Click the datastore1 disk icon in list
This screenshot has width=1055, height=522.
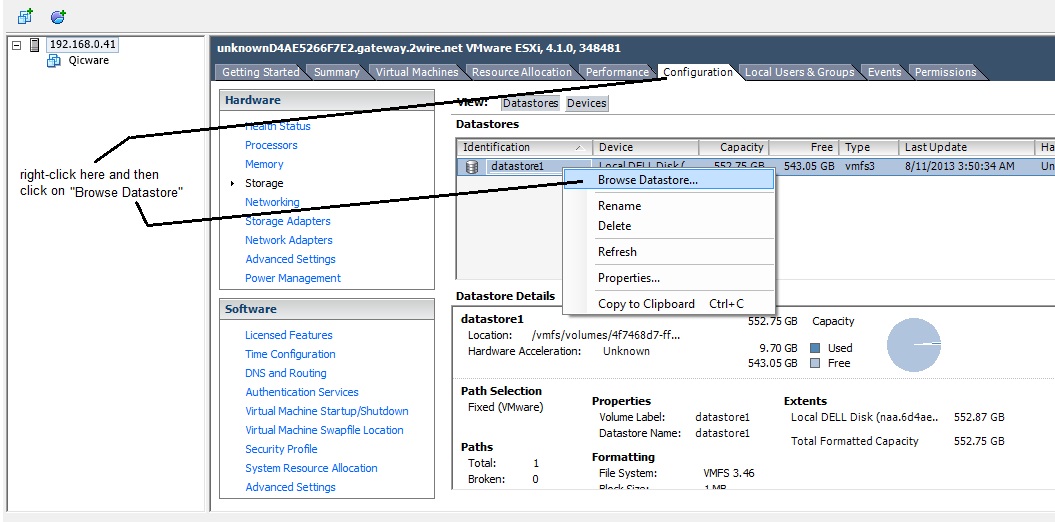(x=472, y=167)
